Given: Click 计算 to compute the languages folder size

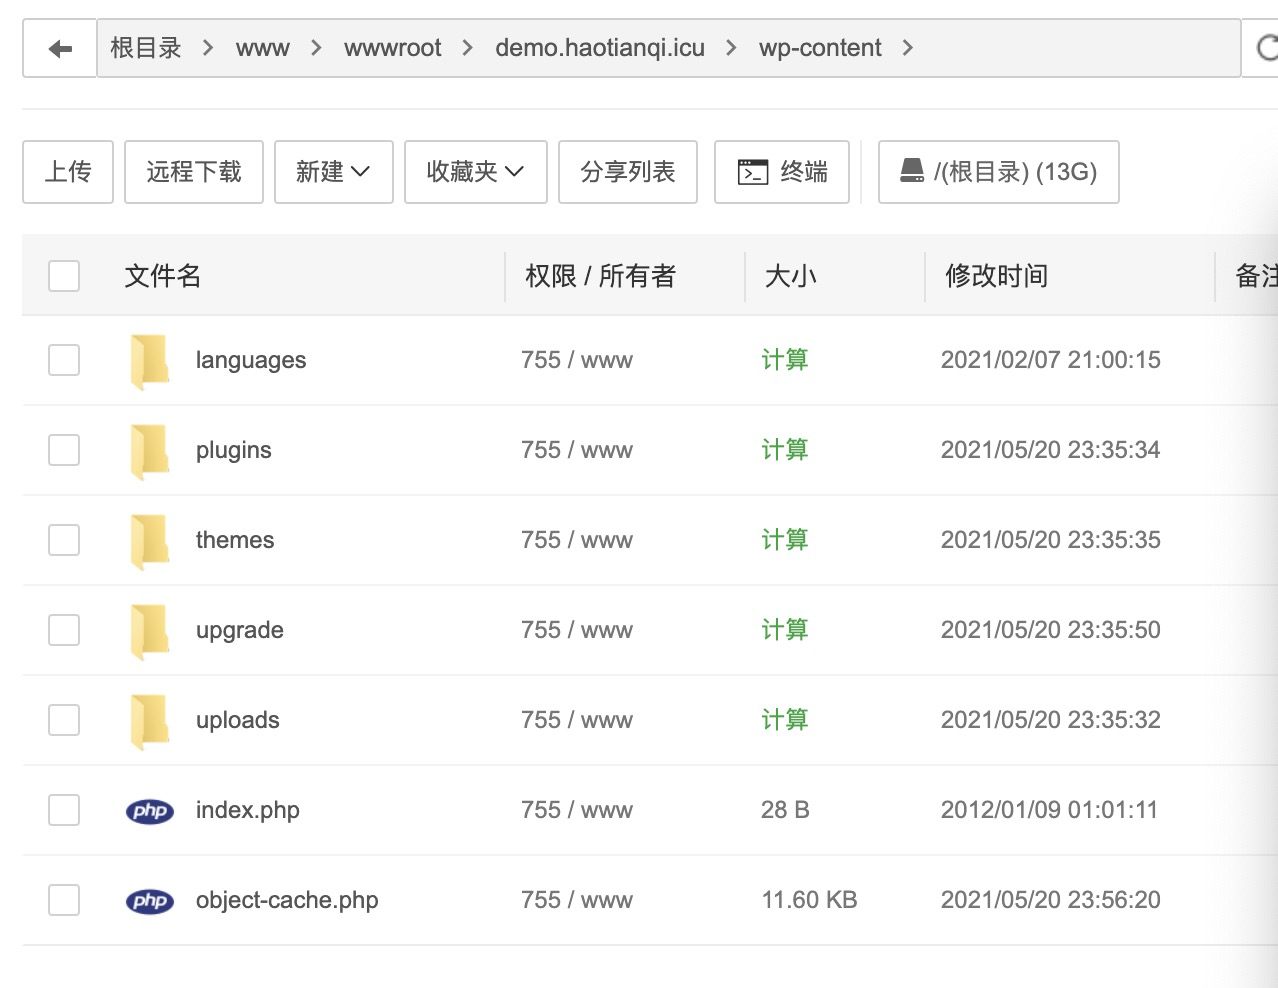Looking at the screenshot, I should tap(784, 359).
